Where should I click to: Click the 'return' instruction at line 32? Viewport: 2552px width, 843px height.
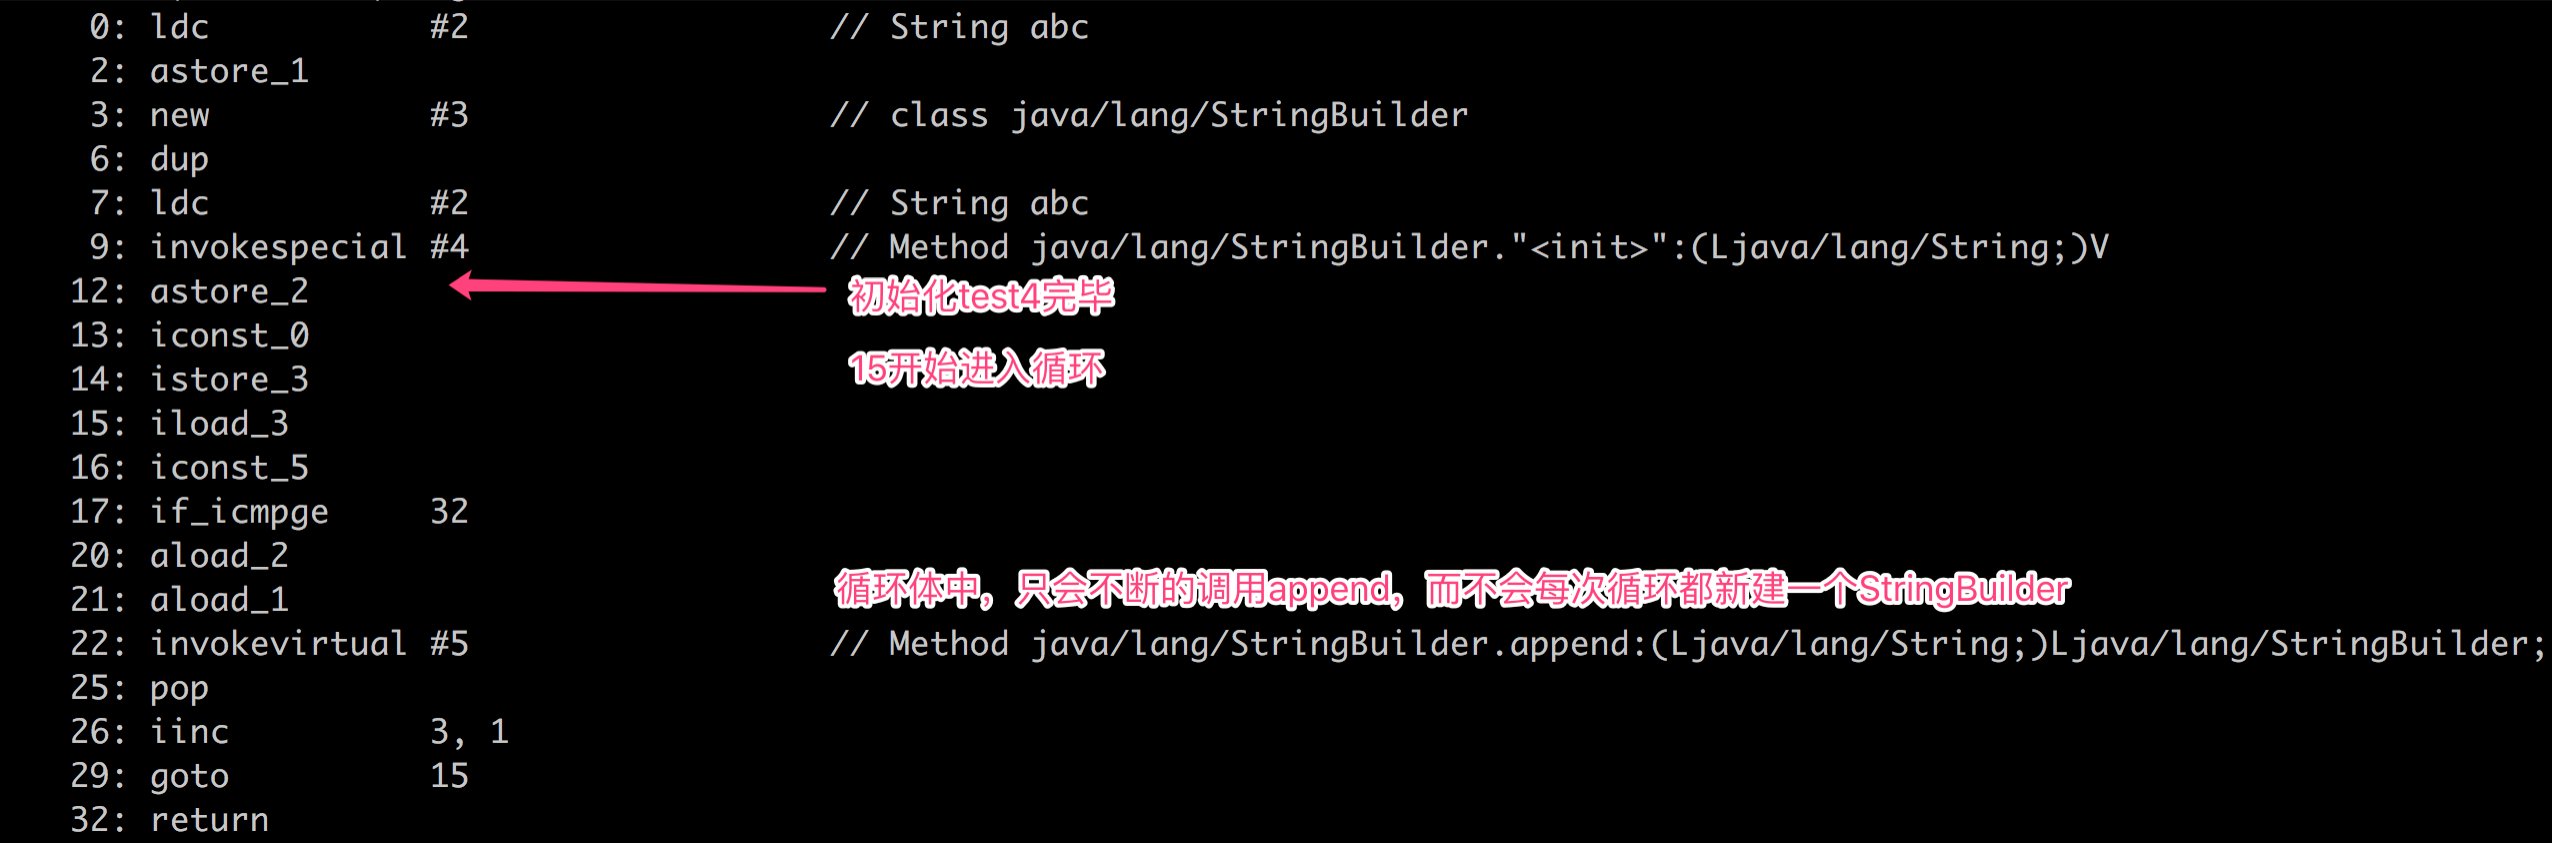tap(210, 820)
